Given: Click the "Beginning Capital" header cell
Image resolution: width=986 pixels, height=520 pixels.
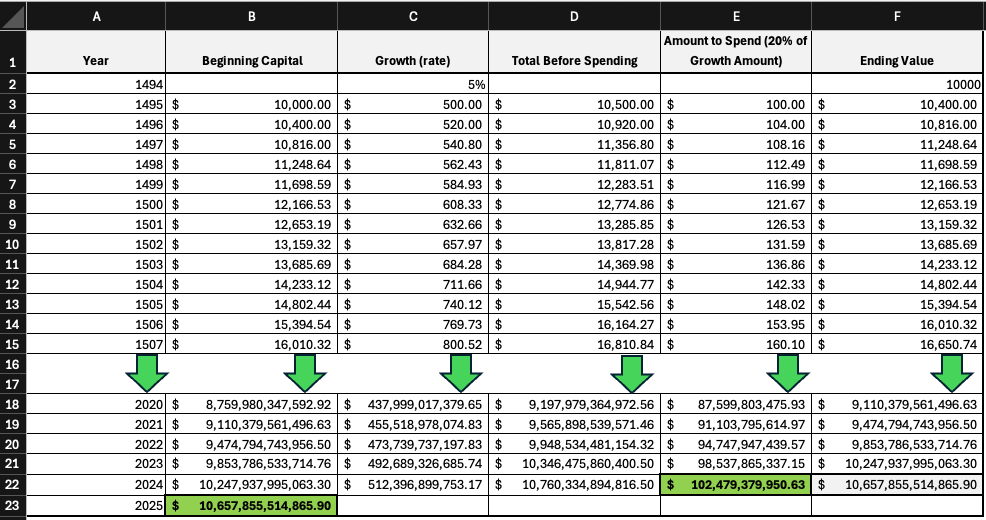Looking at the screenshot, I should tap(252, 61).
